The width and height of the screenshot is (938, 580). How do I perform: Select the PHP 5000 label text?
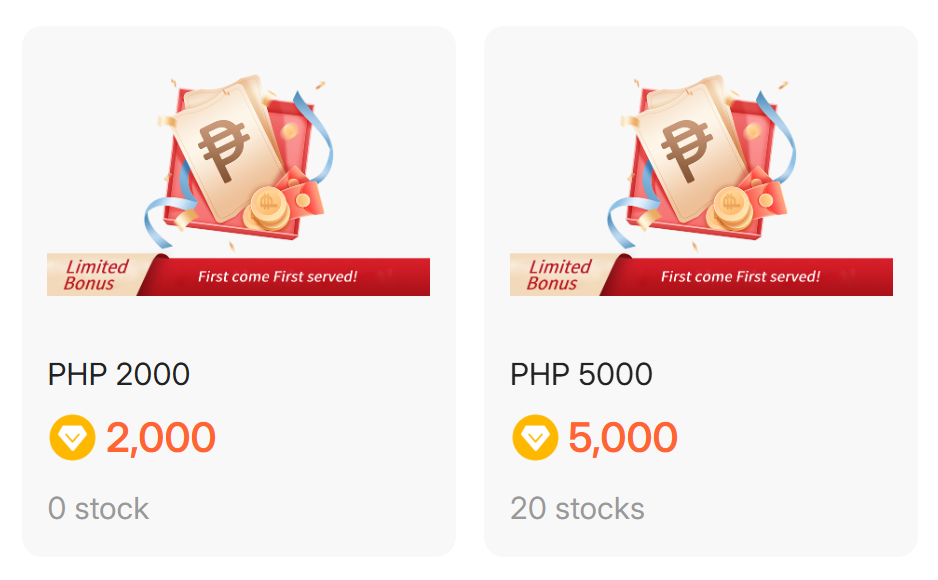pos(582,374)
